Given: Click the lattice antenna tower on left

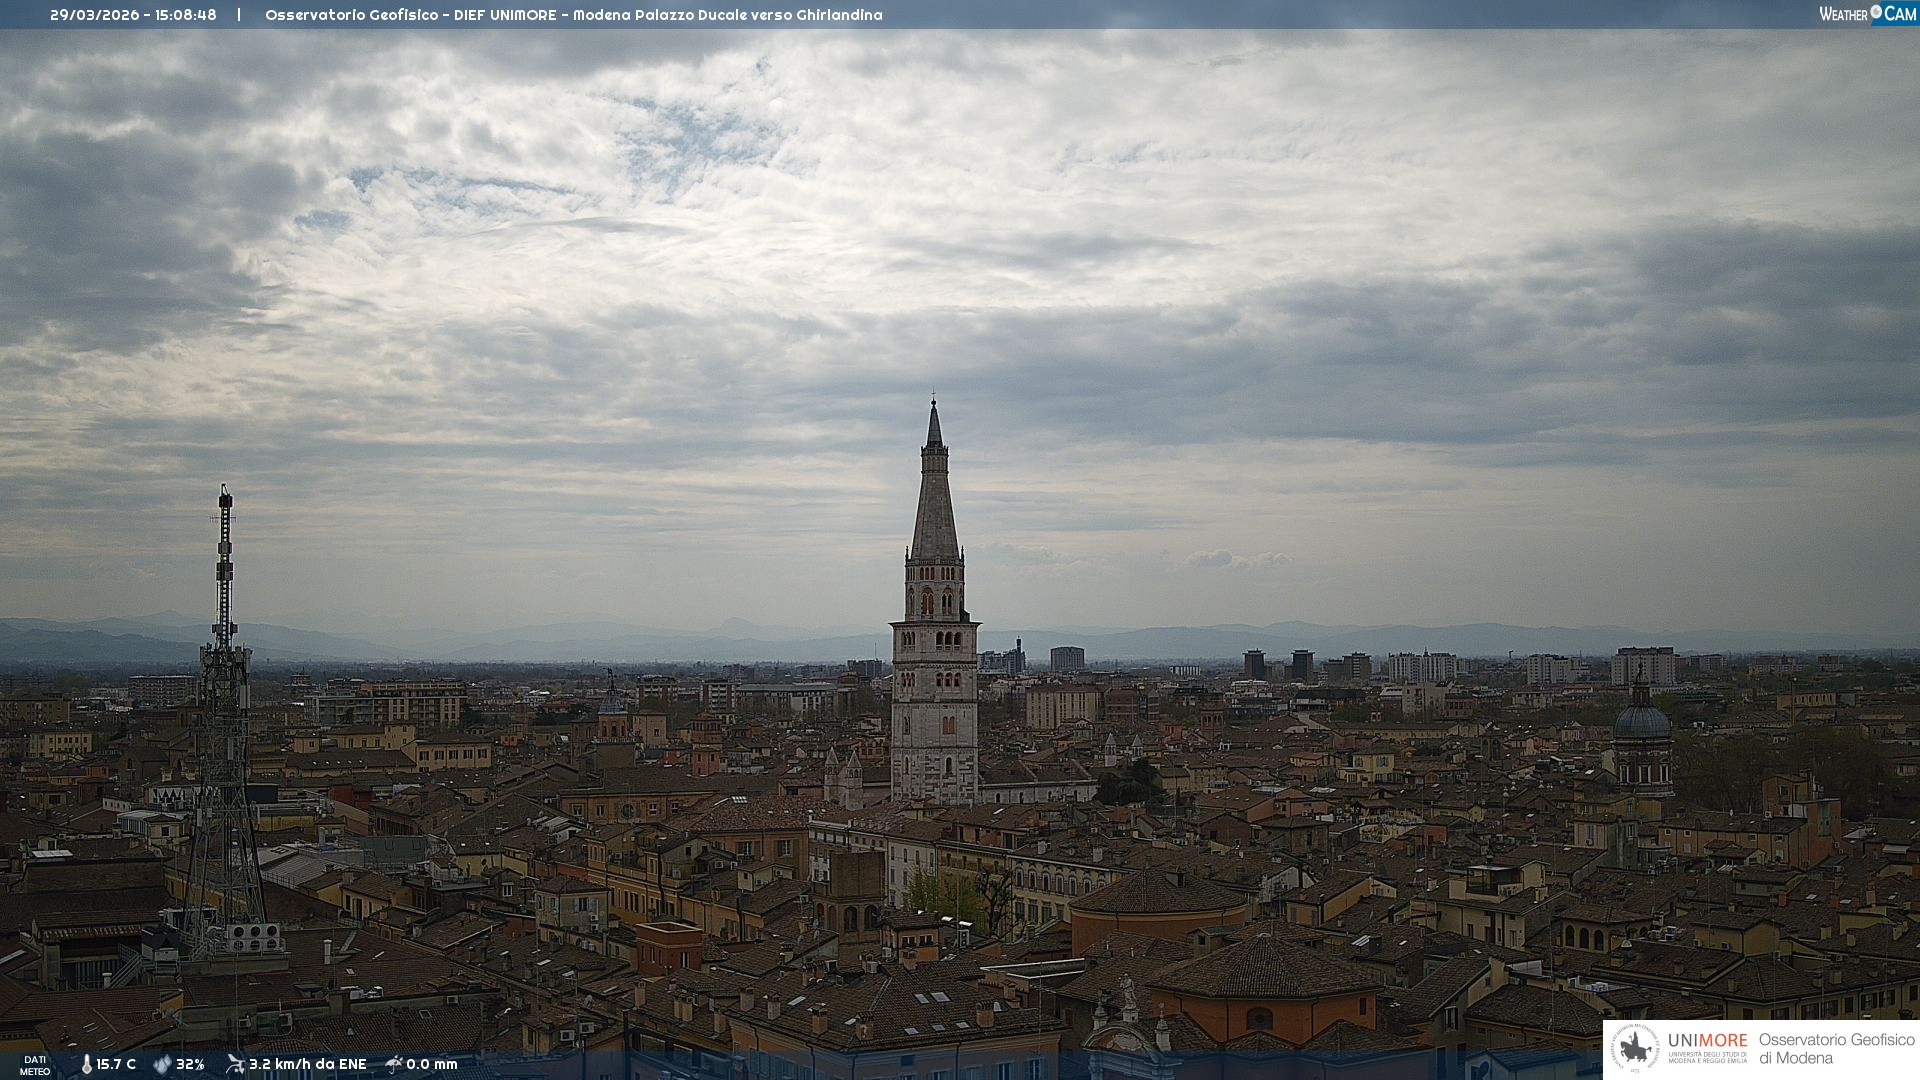Looking at the screenshot, I should click(x=224, y=700).
